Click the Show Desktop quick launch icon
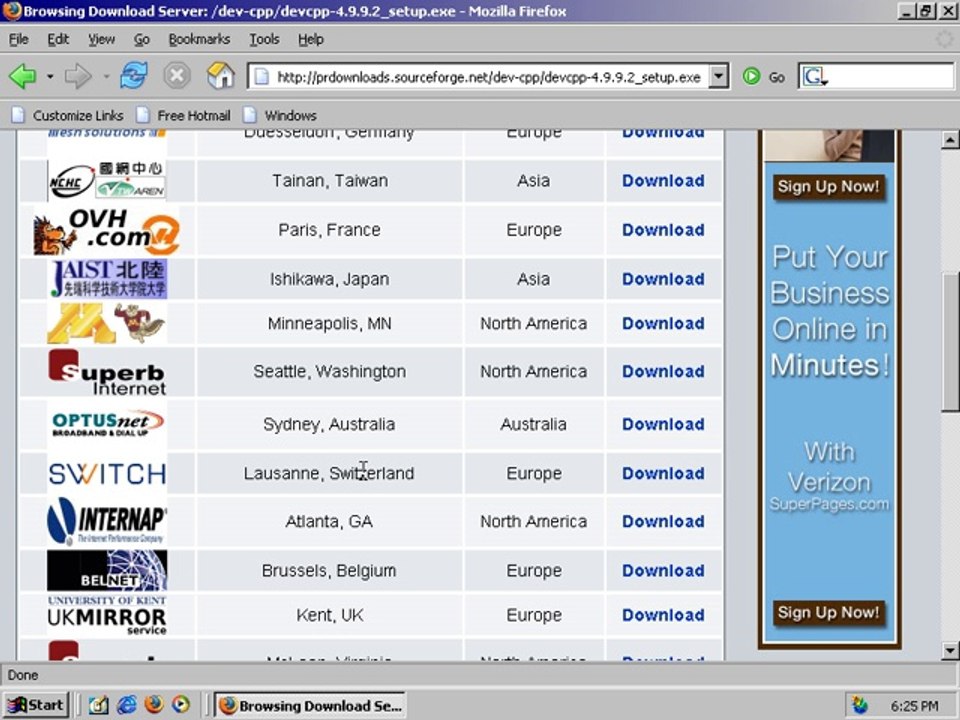 click(99, 705)
